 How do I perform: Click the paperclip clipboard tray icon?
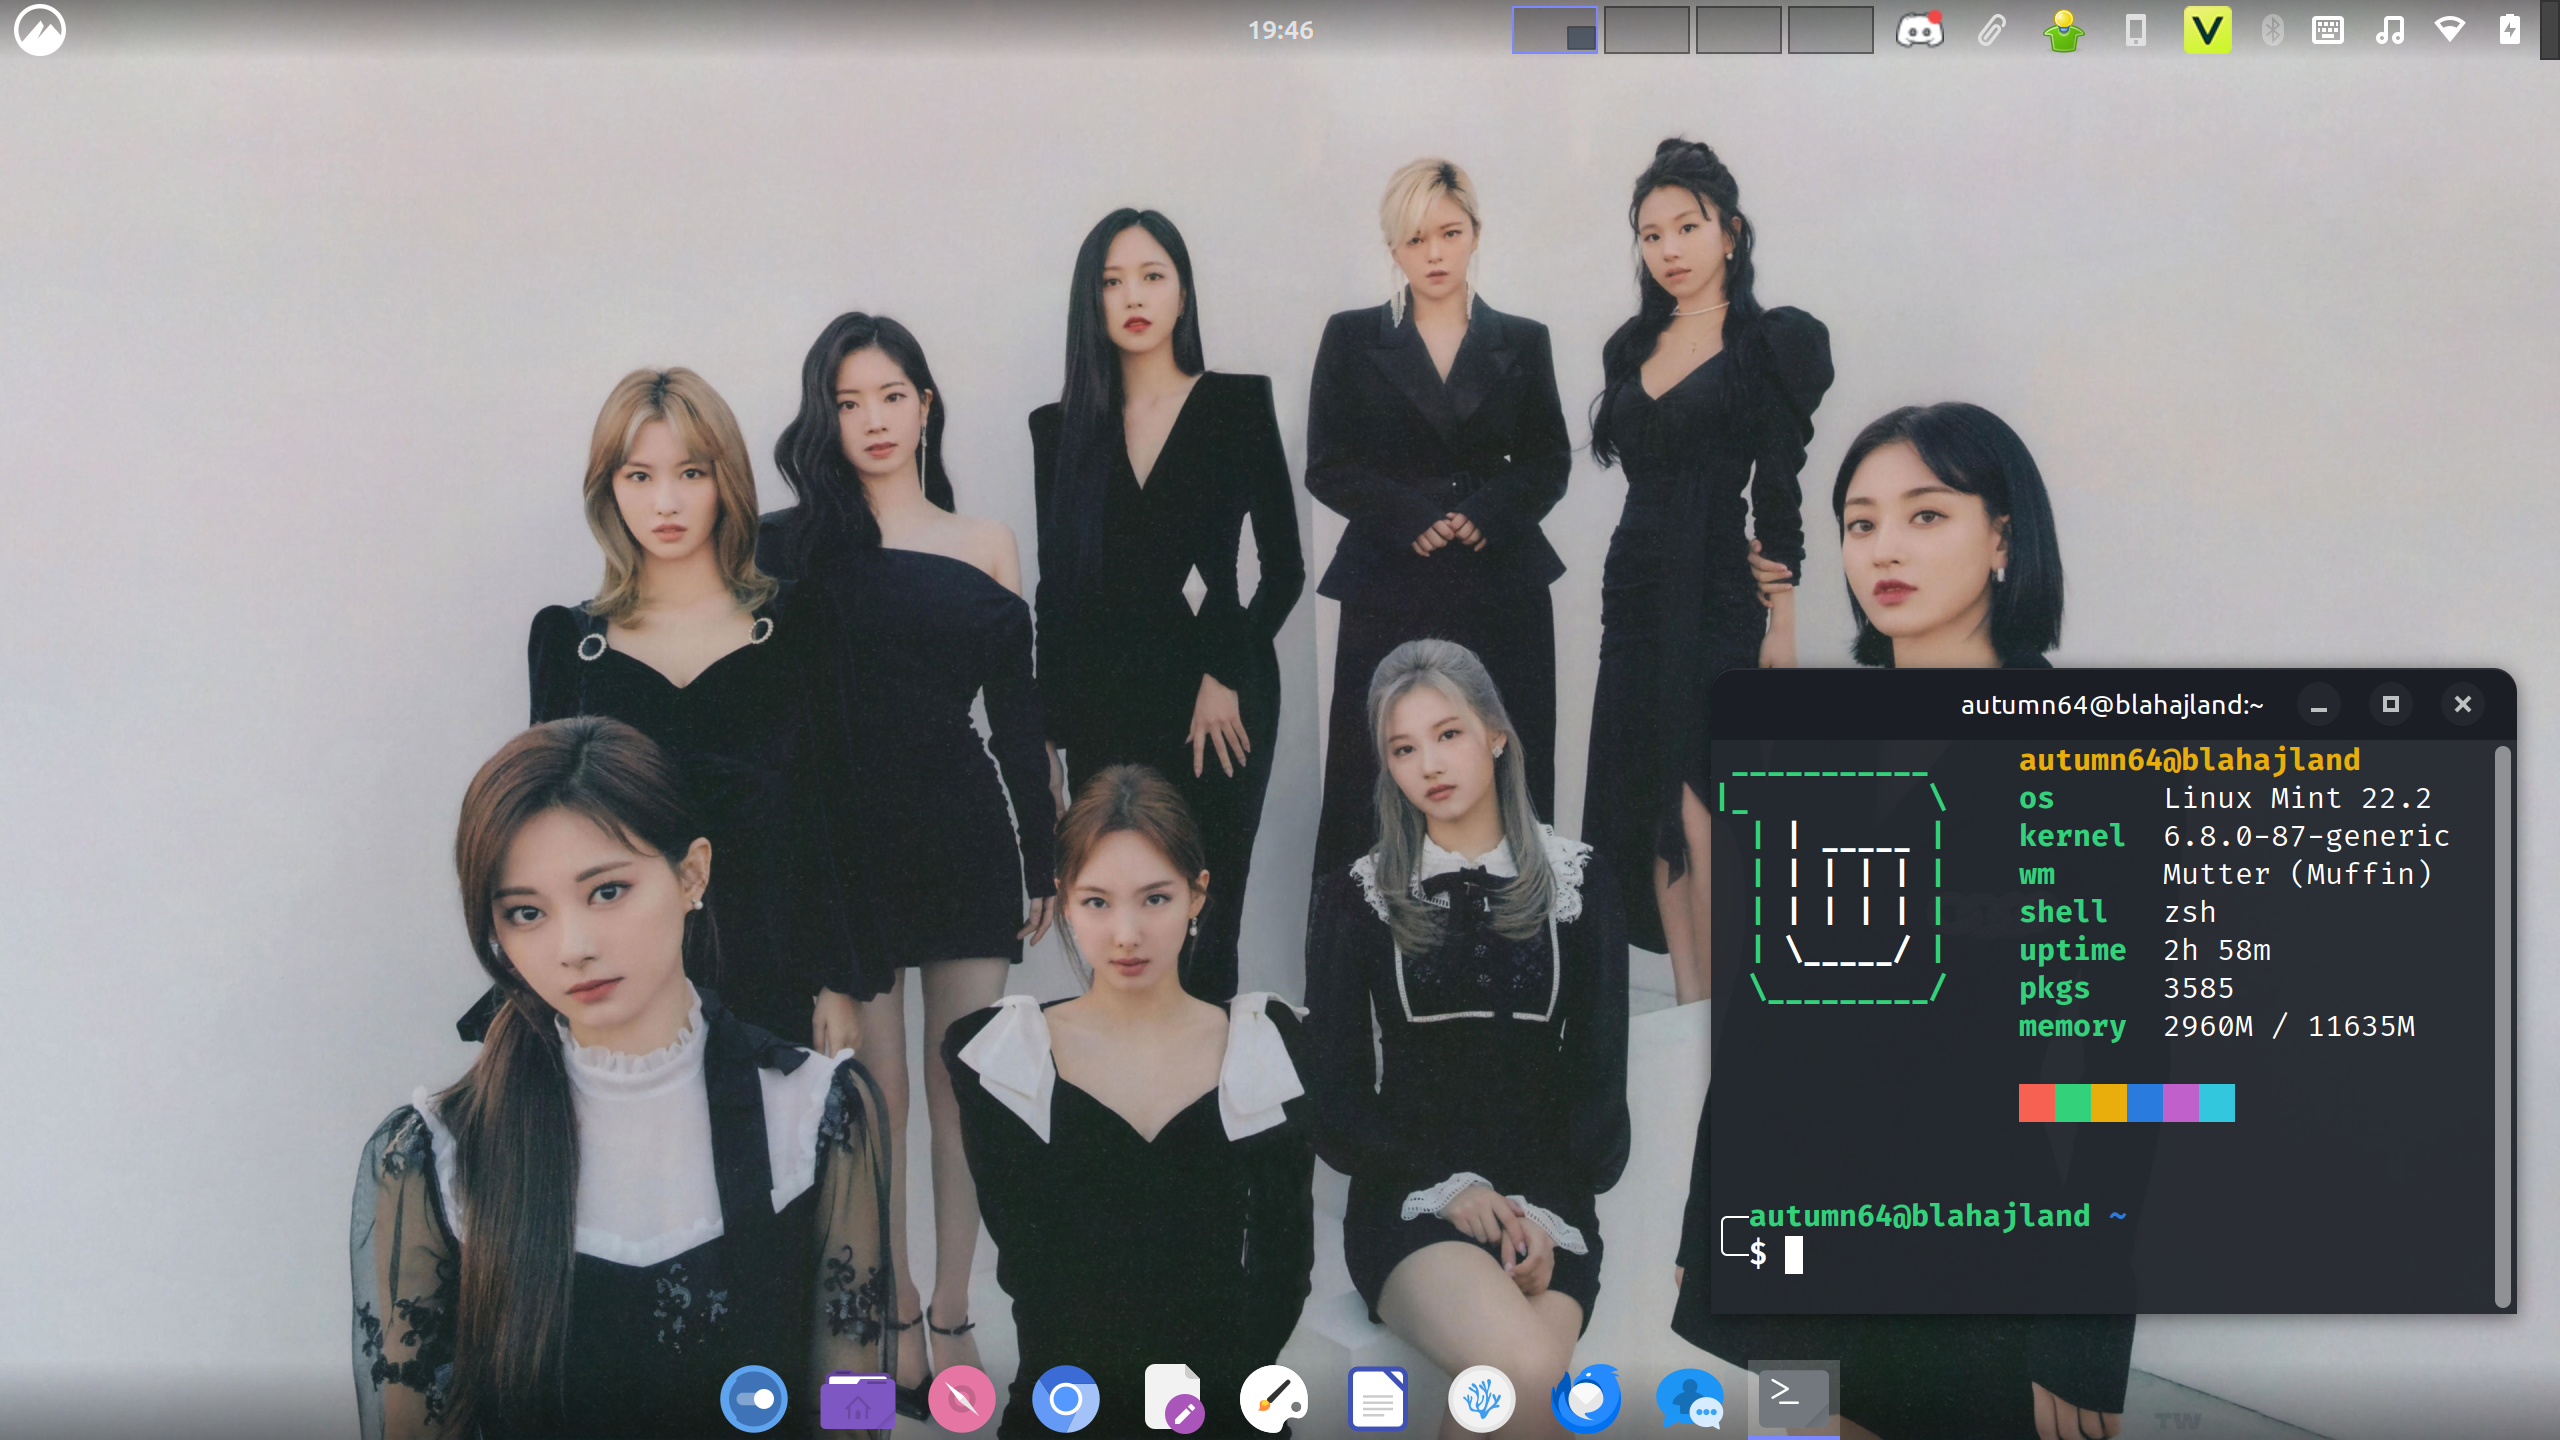tap(1991, 30)
